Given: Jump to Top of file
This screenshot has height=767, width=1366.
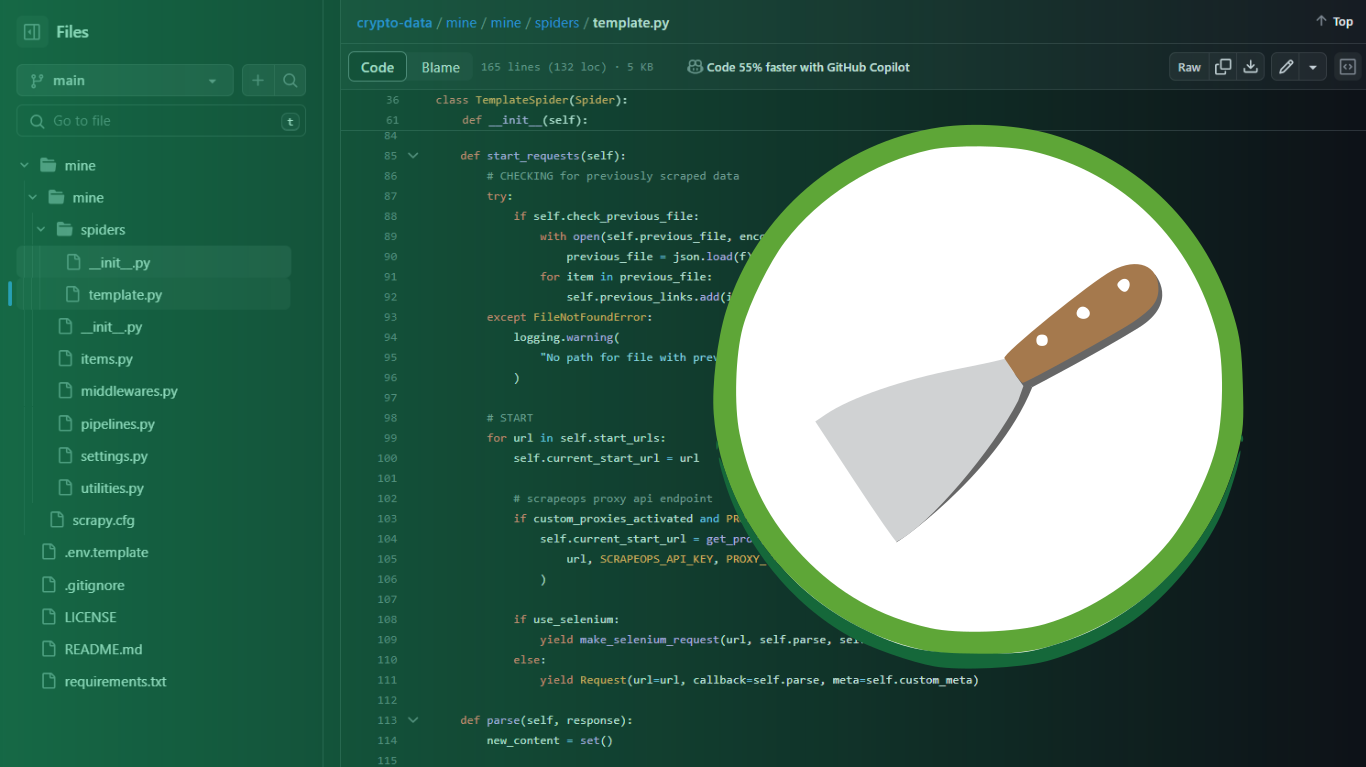Looking at the screenshot, I should [x=1334, y=21].
